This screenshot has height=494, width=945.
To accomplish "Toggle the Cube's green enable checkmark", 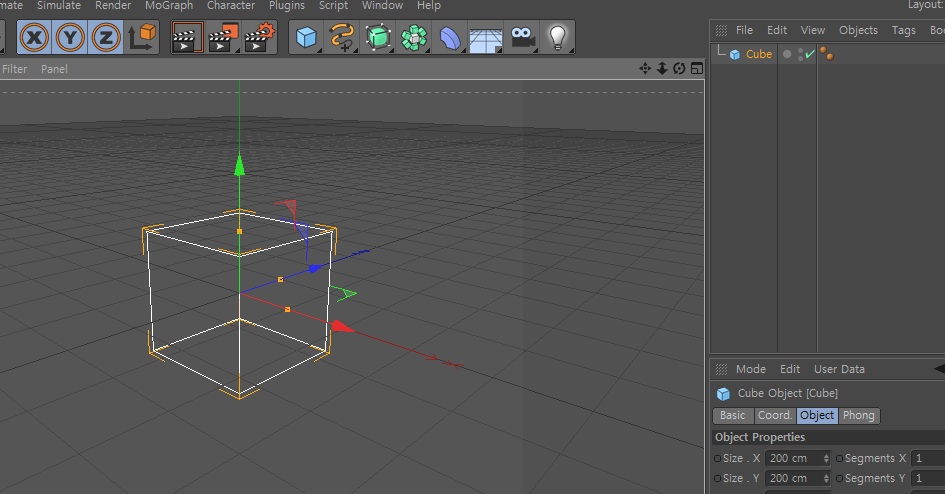I will [810, 54].
